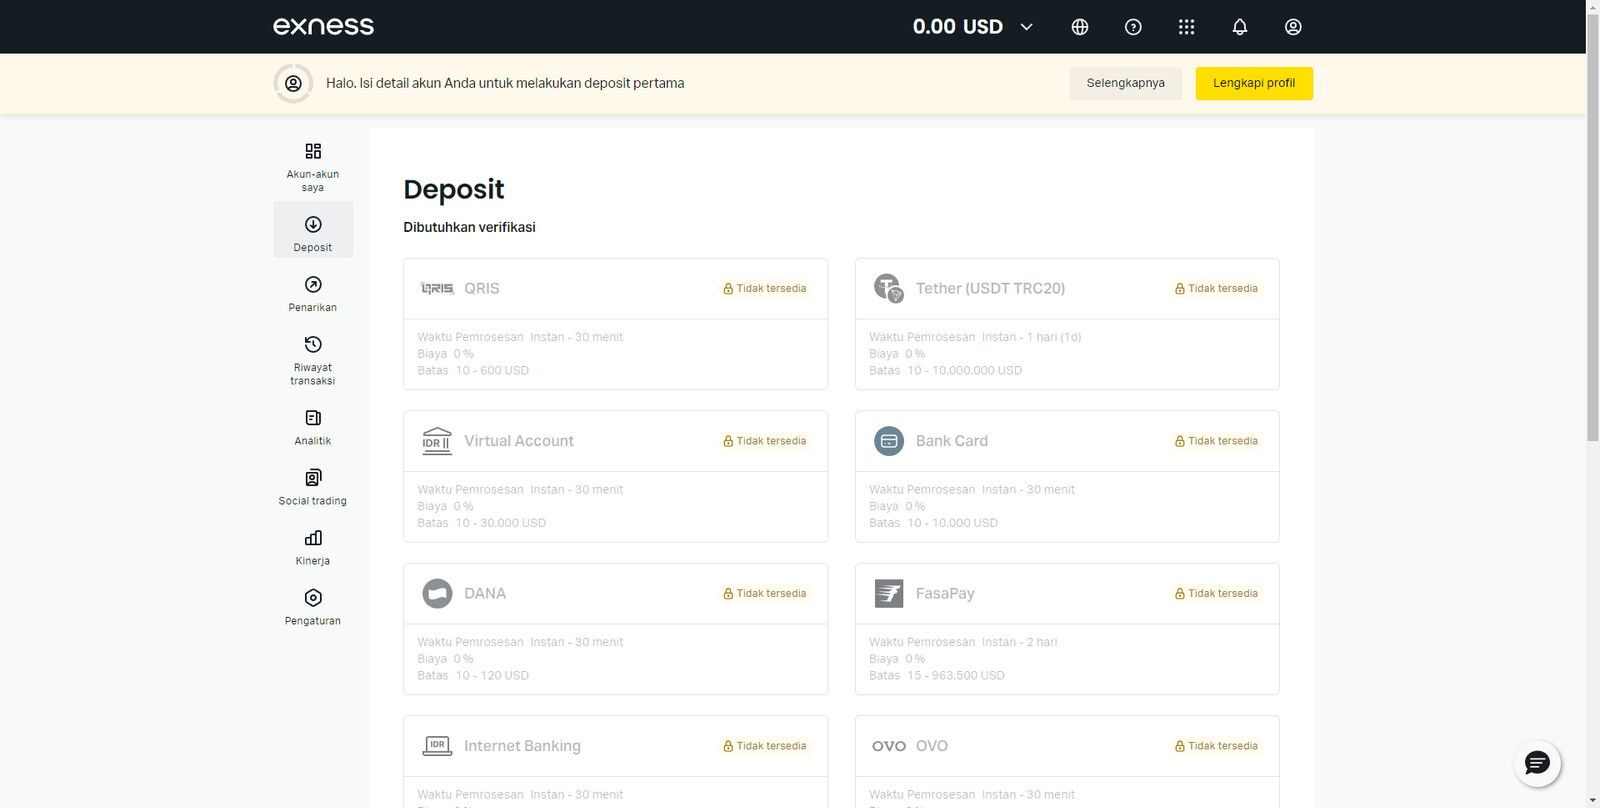Expand the 0.00 USD balance dropdown
This screenshot has height=808, width=1600.
coord(1026,27)
